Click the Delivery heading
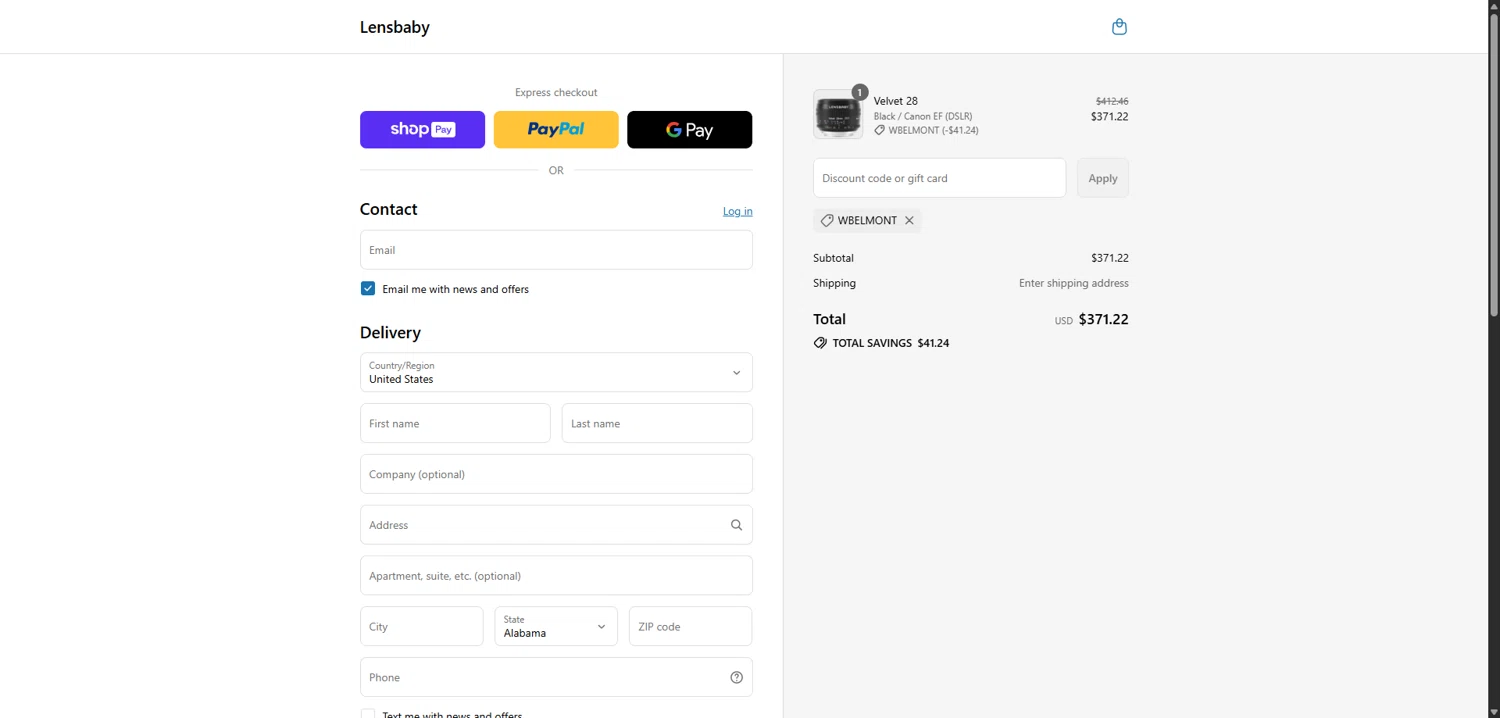The height and width of the screenshot is (718, 1500). click(390, 332)
